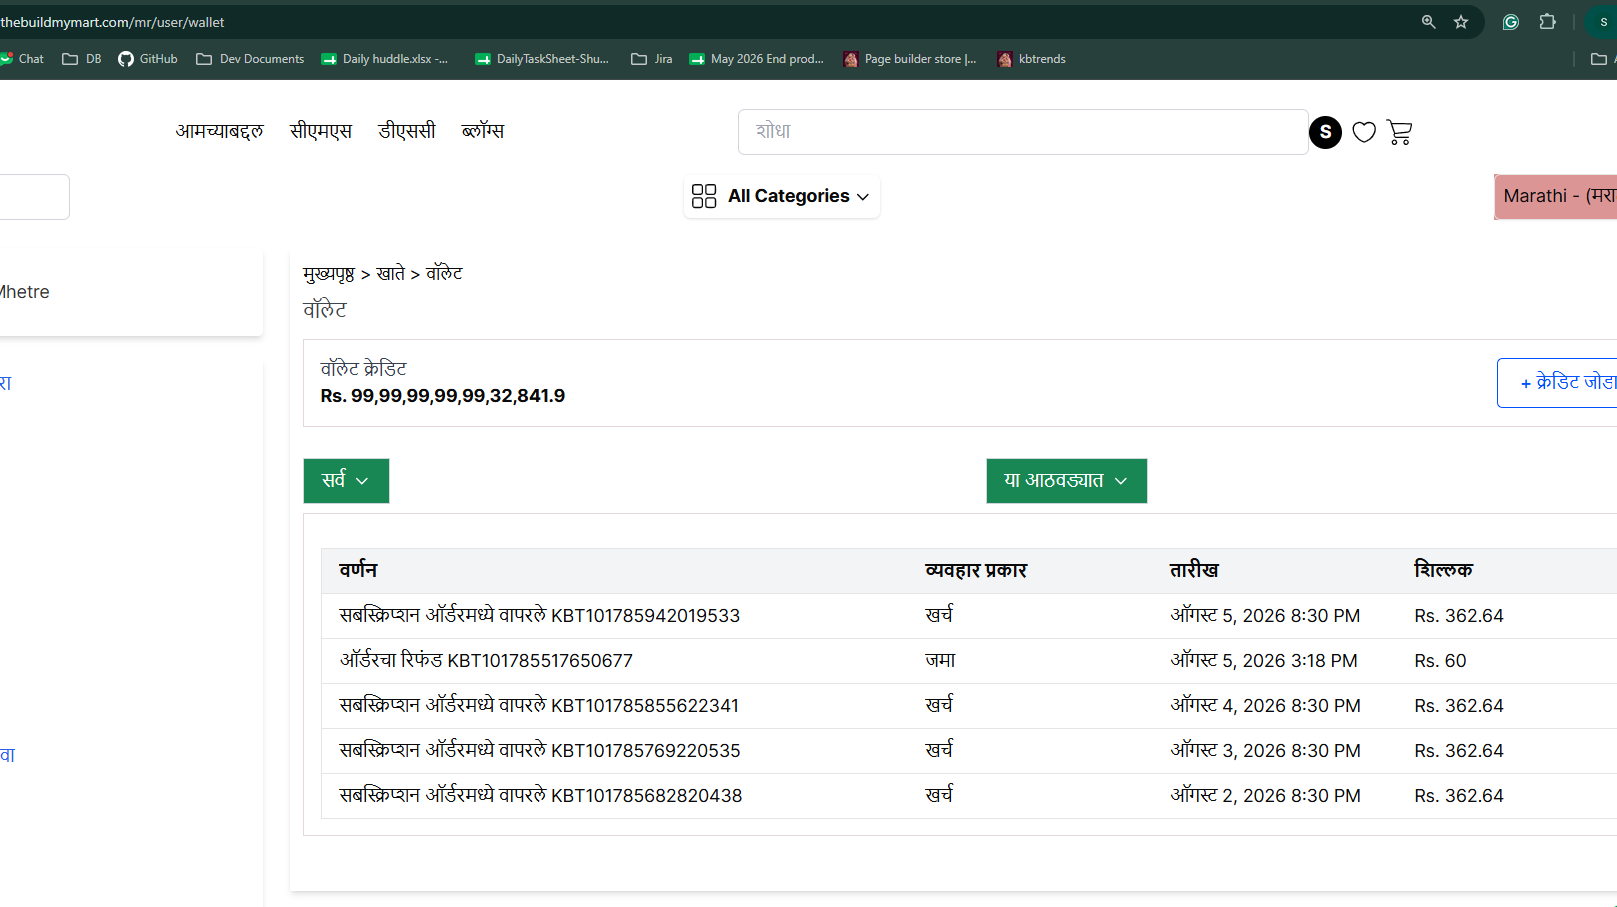Click the जमा transaction type cell
This screenshot has width=1617, height=907.
pyautogui.click(x=940, y=660)
